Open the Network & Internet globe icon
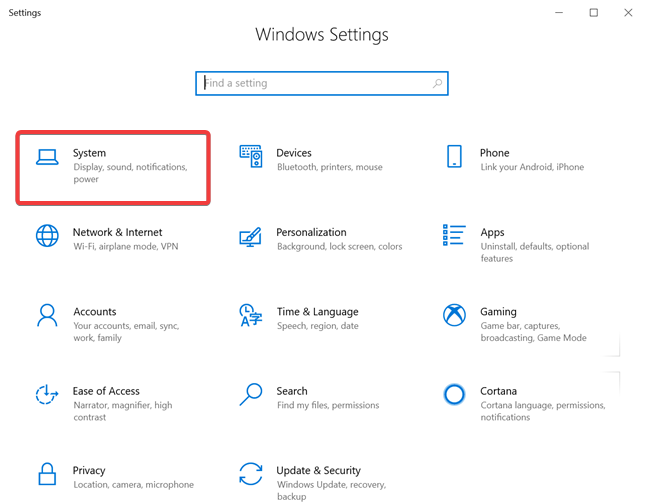Viewport: 645px width, 504px height. point(47,236)
